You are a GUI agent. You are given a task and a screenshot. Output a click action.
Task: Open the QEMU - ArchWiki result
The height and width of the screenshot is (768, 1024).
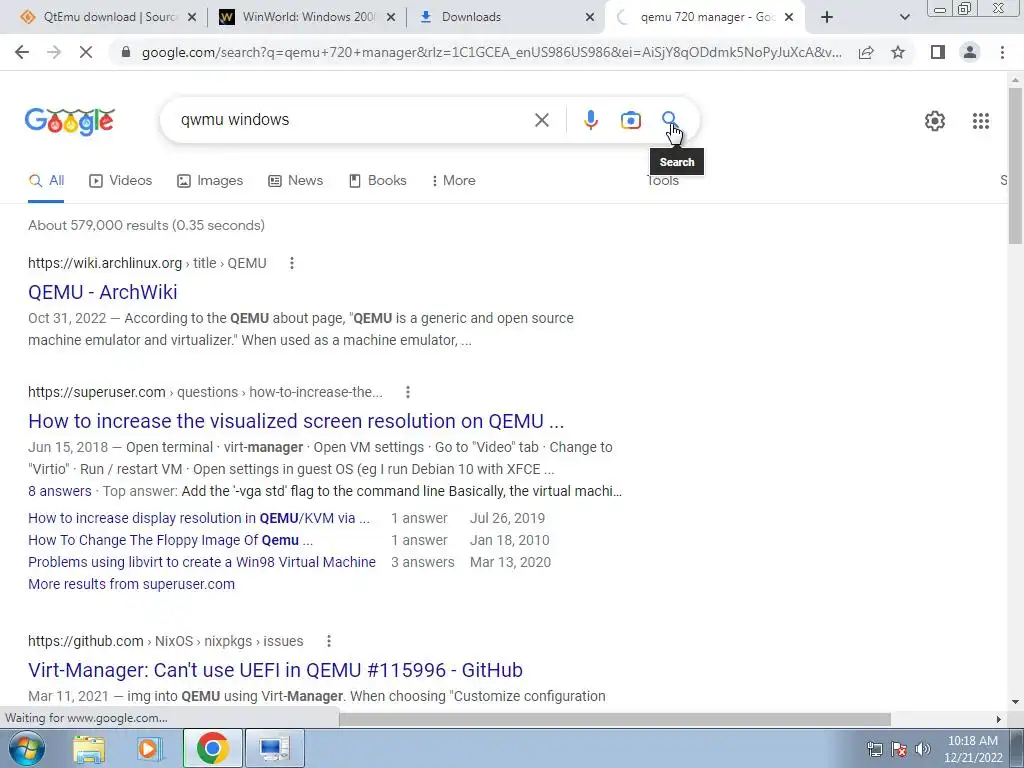click(103, 292)
